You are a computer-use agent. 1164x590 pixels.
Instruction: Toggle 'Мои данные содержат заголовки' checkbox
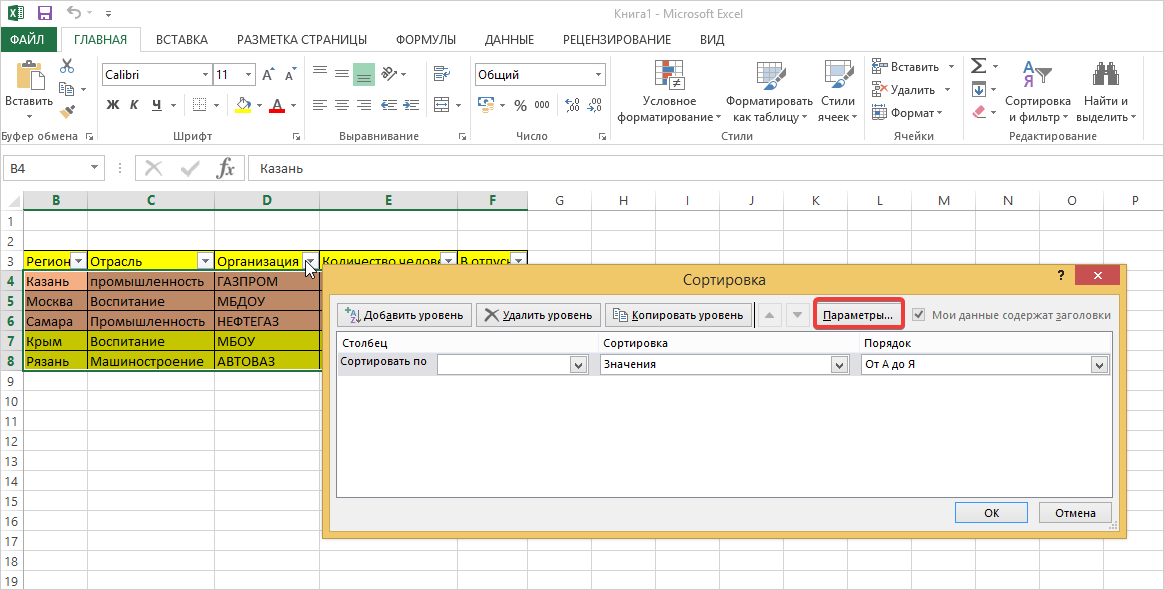click(918, 315)
